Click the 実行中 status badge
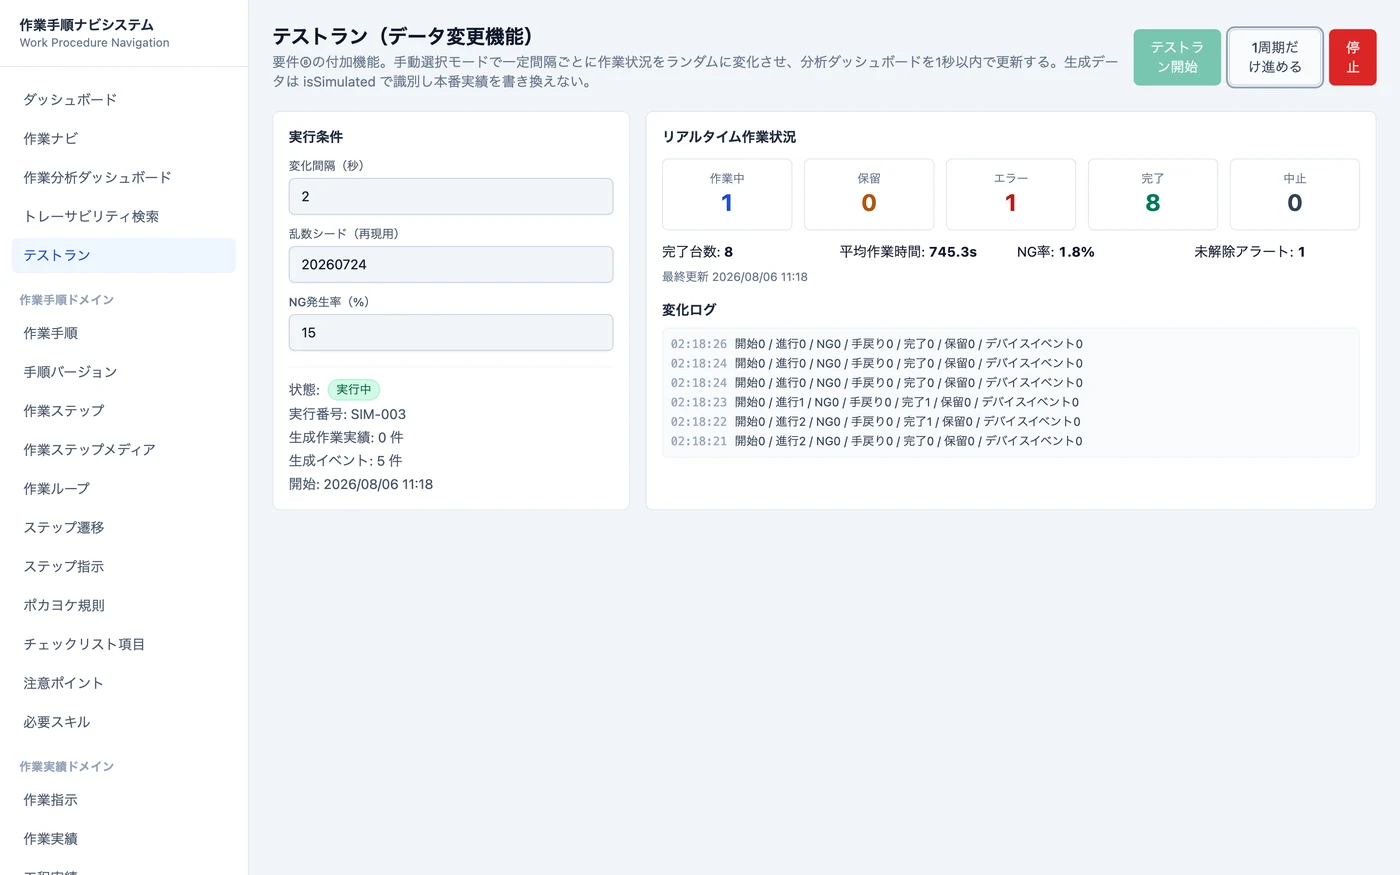Screen dimensions: 1400x875 pyautogui.click(x=354, y=390)
